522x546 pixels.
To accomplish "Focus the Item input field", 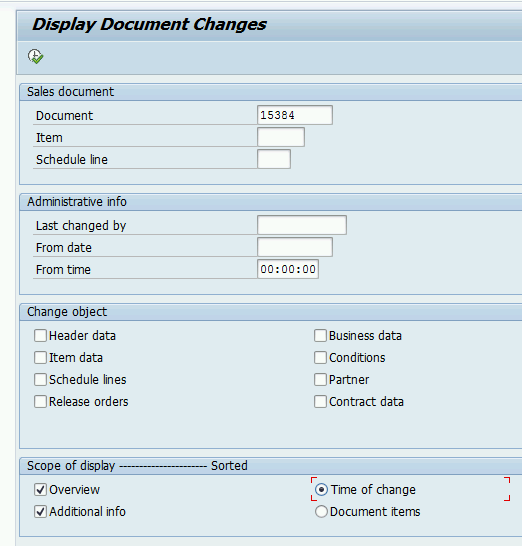I will tap(281, 137).
